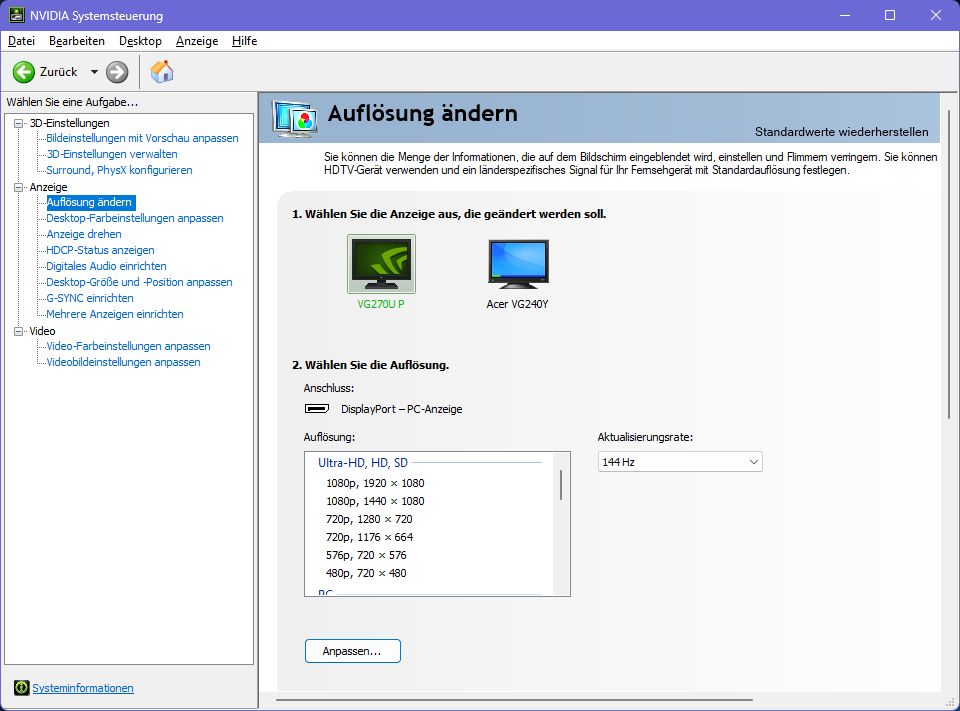The height and width of the screenshot is (711, 960).
Task: Open HDCP-Status anzeigen
Action: [100, 250]
